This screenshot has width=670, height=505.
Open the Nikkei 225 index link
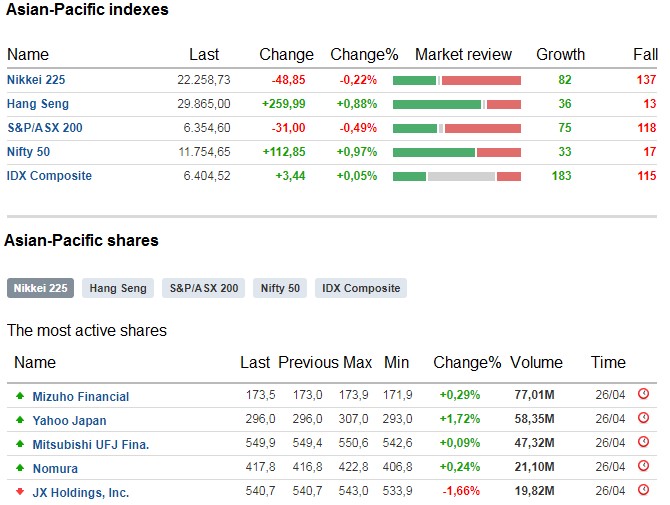[x=36, y=79]
